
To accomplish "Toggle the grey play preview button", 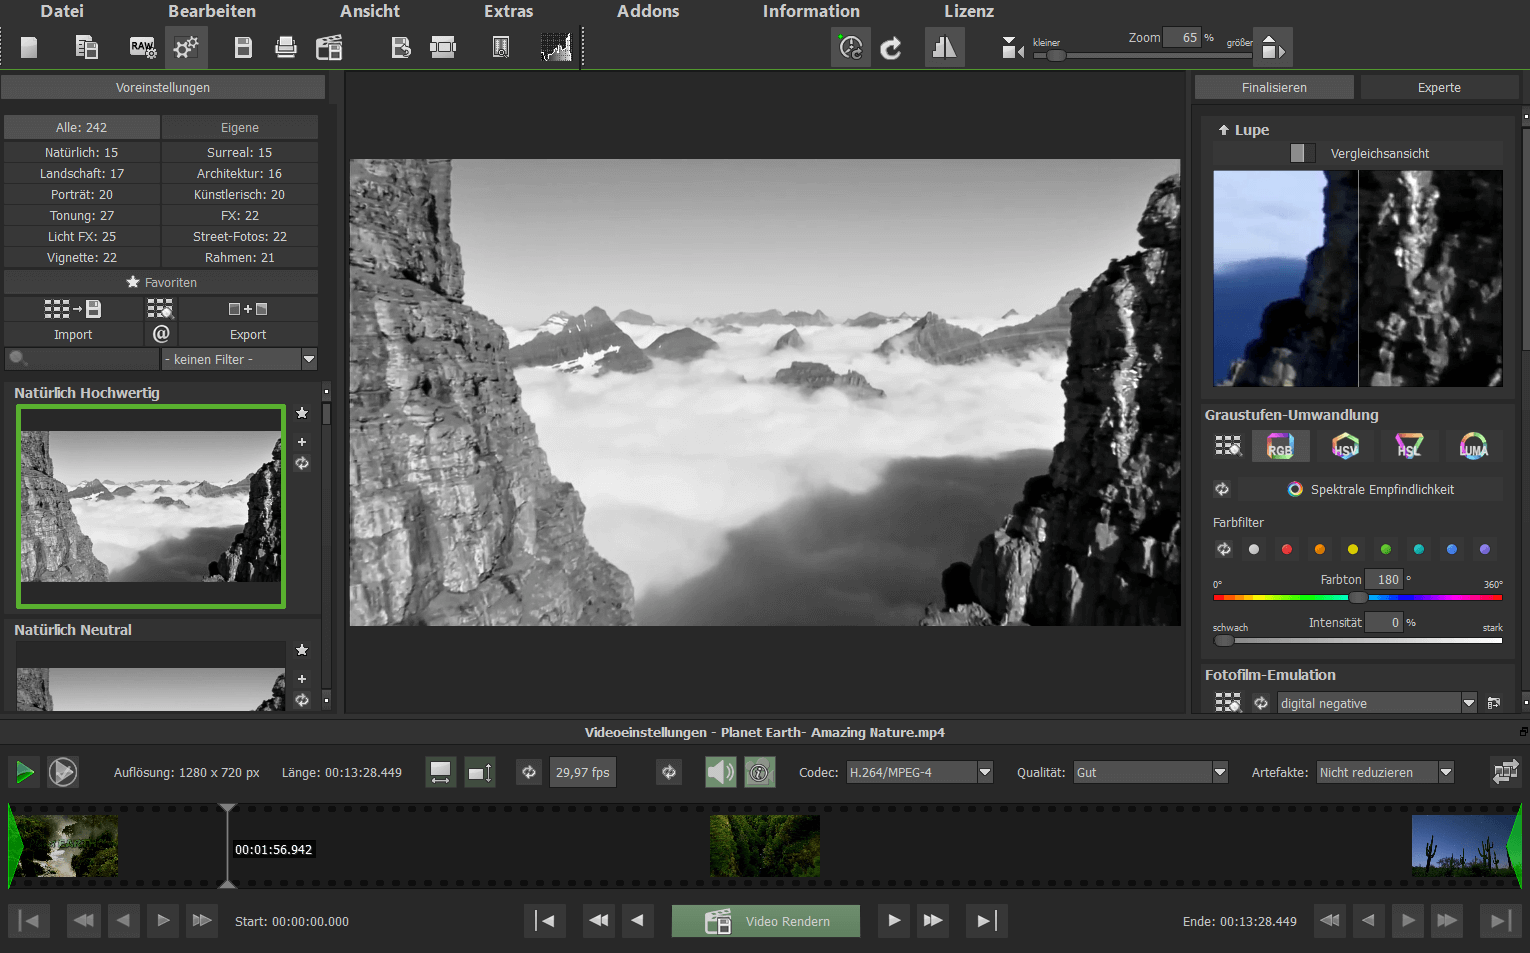I will 63,772.
